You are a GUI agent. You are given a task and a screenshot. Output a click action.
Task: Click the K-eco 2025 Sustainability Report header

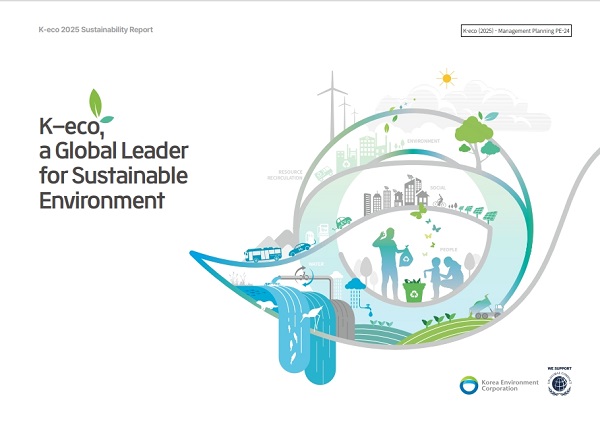click(x=83, y=29)
